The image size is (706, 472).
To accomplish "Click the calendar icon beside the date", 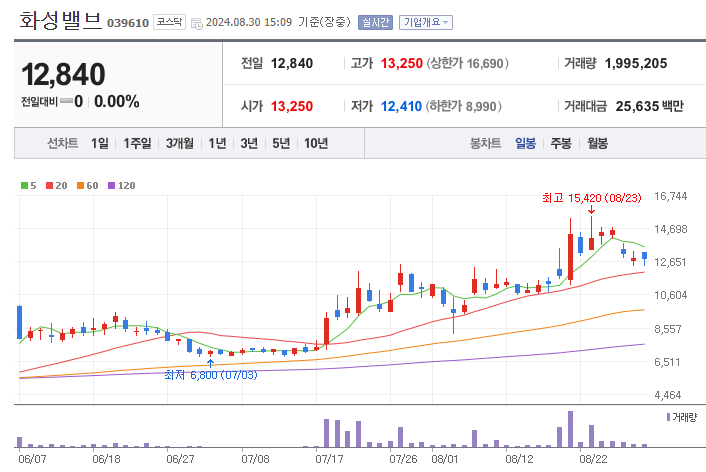I will [x=197, y=23].
